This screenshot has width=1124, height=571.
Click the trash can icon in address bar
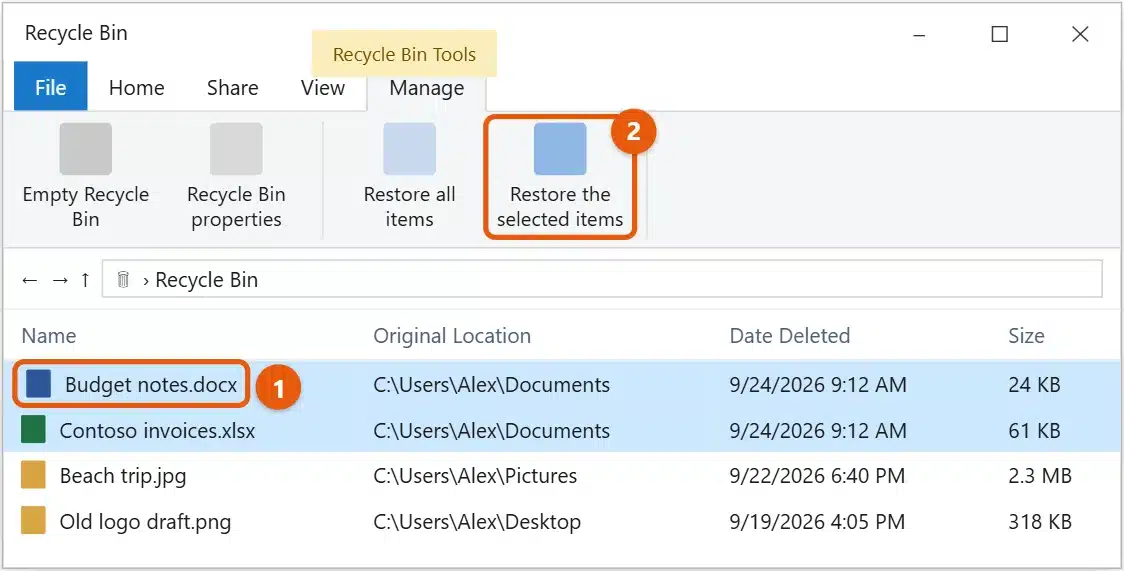coord(123,279)
